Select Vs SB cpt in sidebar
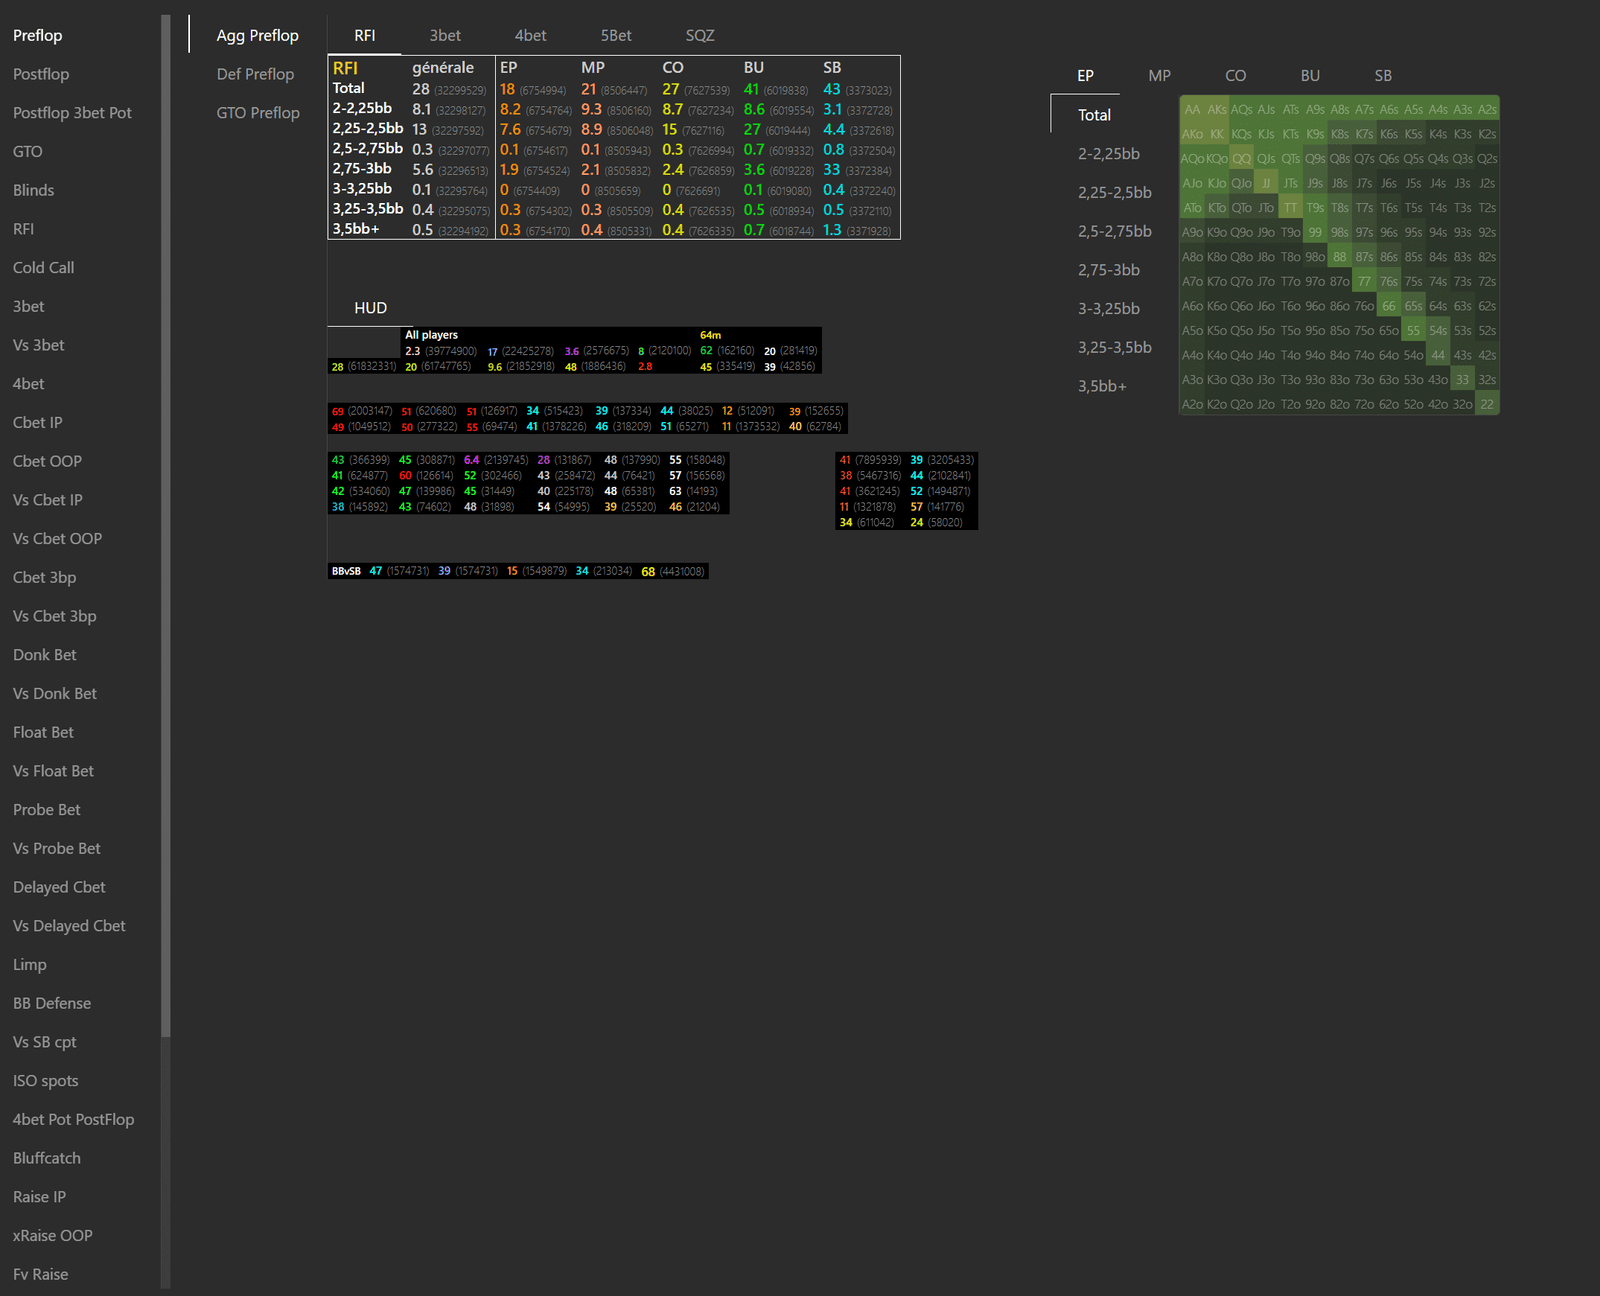This screenshot has width=1600, height=1296. click(45, 1043)
